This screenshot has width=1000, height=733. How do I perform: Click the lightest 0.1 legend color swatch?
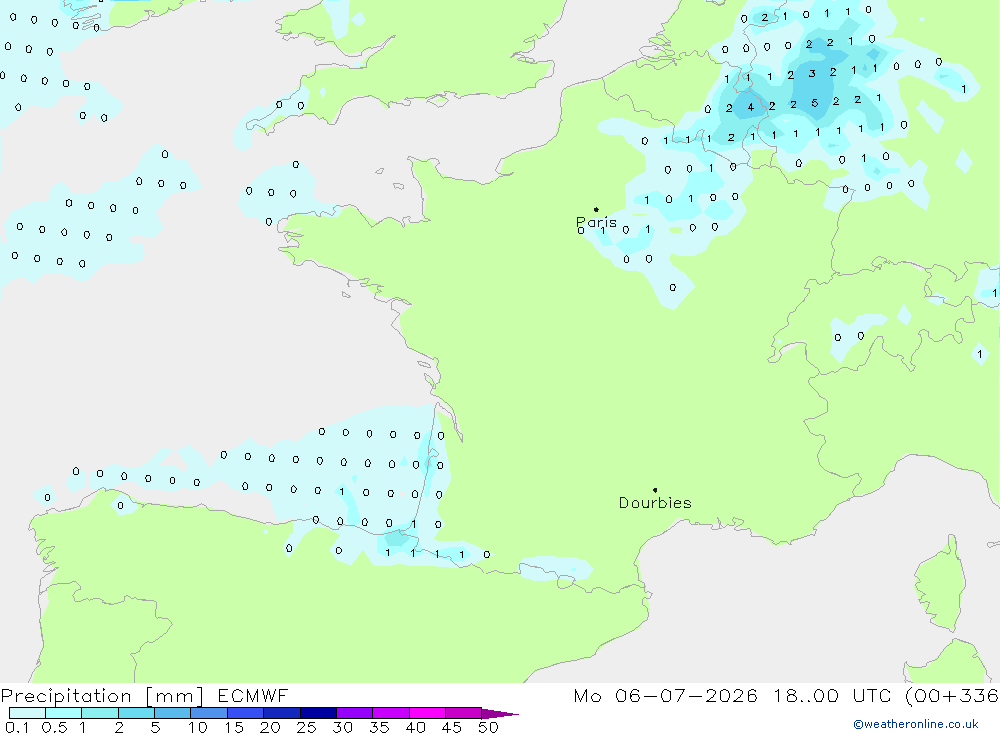pos(27,713)
